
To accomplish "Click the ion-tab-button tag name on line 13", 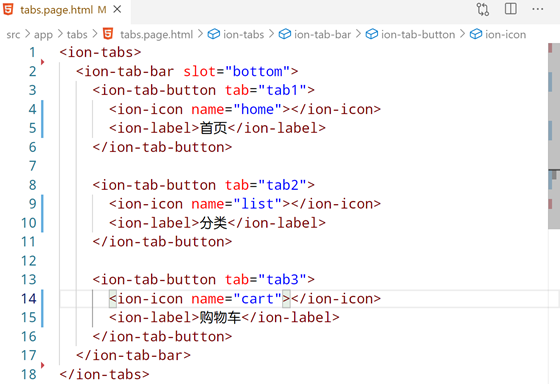I will point(158,280).
